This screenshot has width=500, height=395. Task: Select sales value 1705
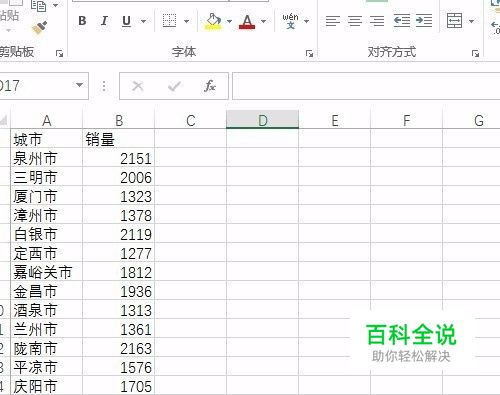point(119,386)
